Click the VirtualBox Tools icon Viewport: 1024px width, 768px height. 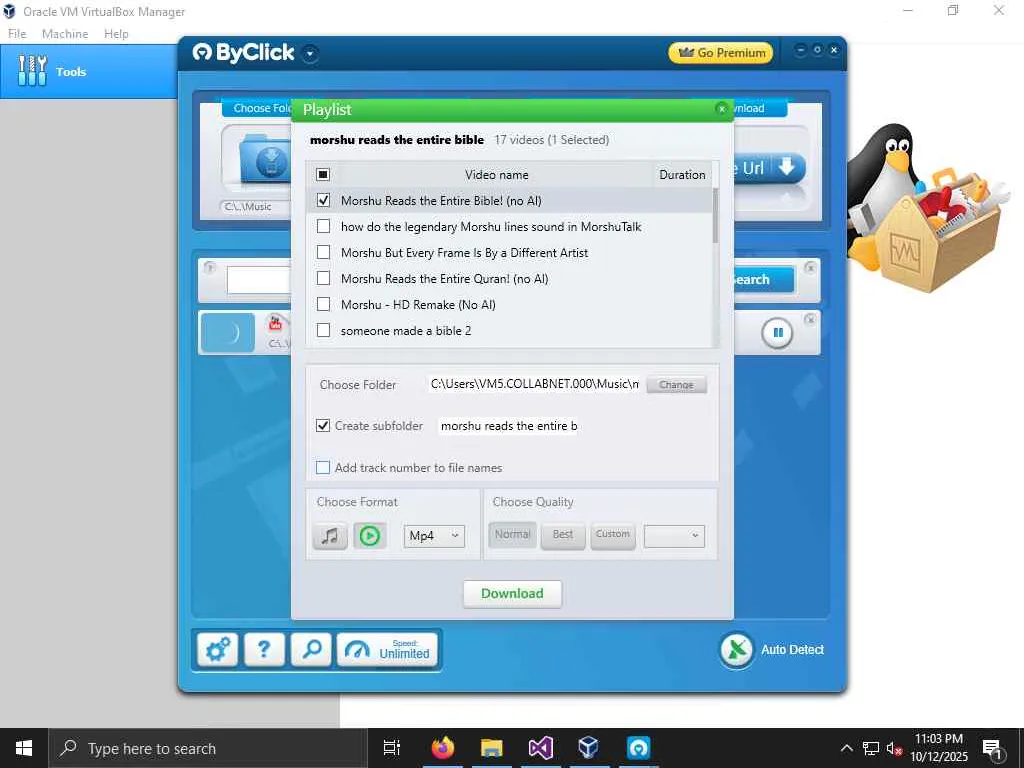[33, 71]
